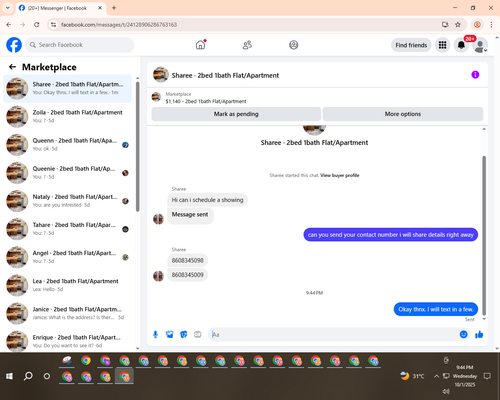
Task: Select the Sharee conversation in list
Action: pyautogui.click(x=67, y=88)
